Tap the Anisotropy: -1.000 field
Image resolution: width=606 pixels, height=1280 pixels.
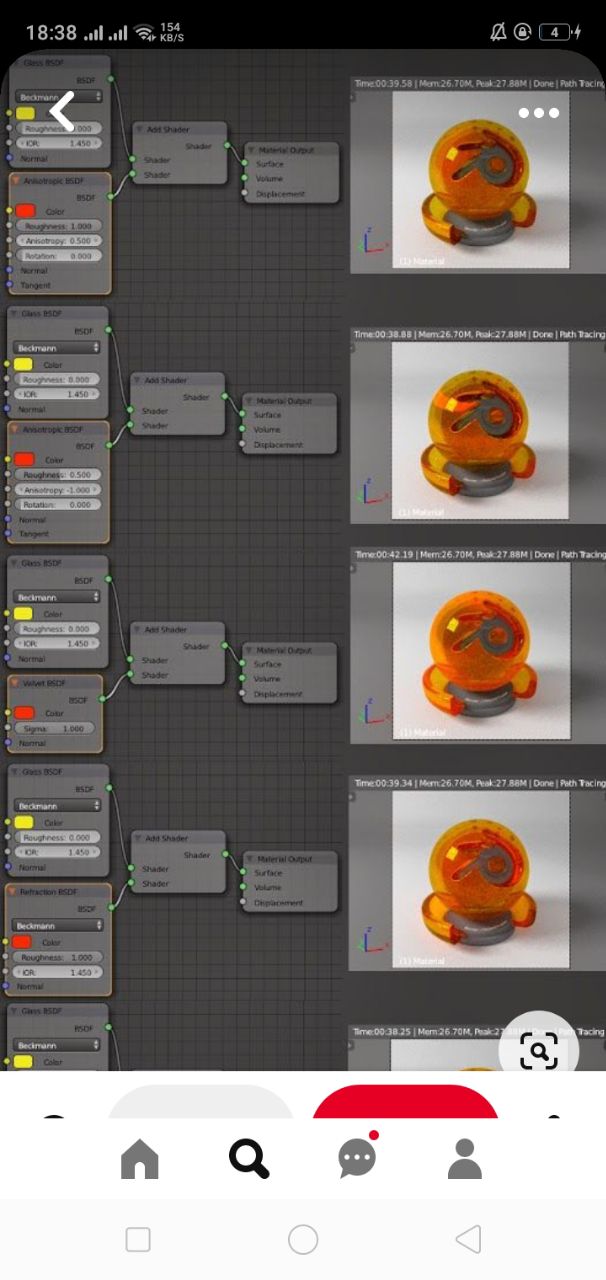coord(58,490)
